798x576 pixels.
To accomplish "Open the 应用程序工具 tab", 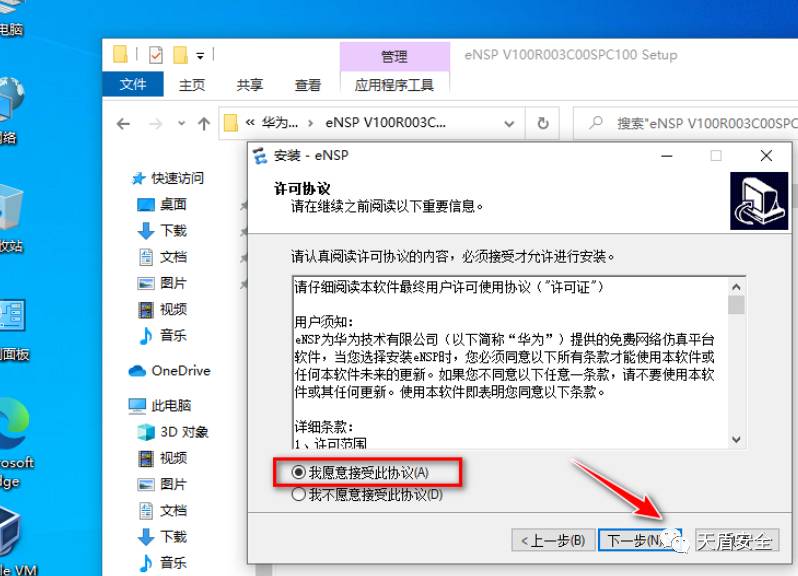I will click(394, 85).
